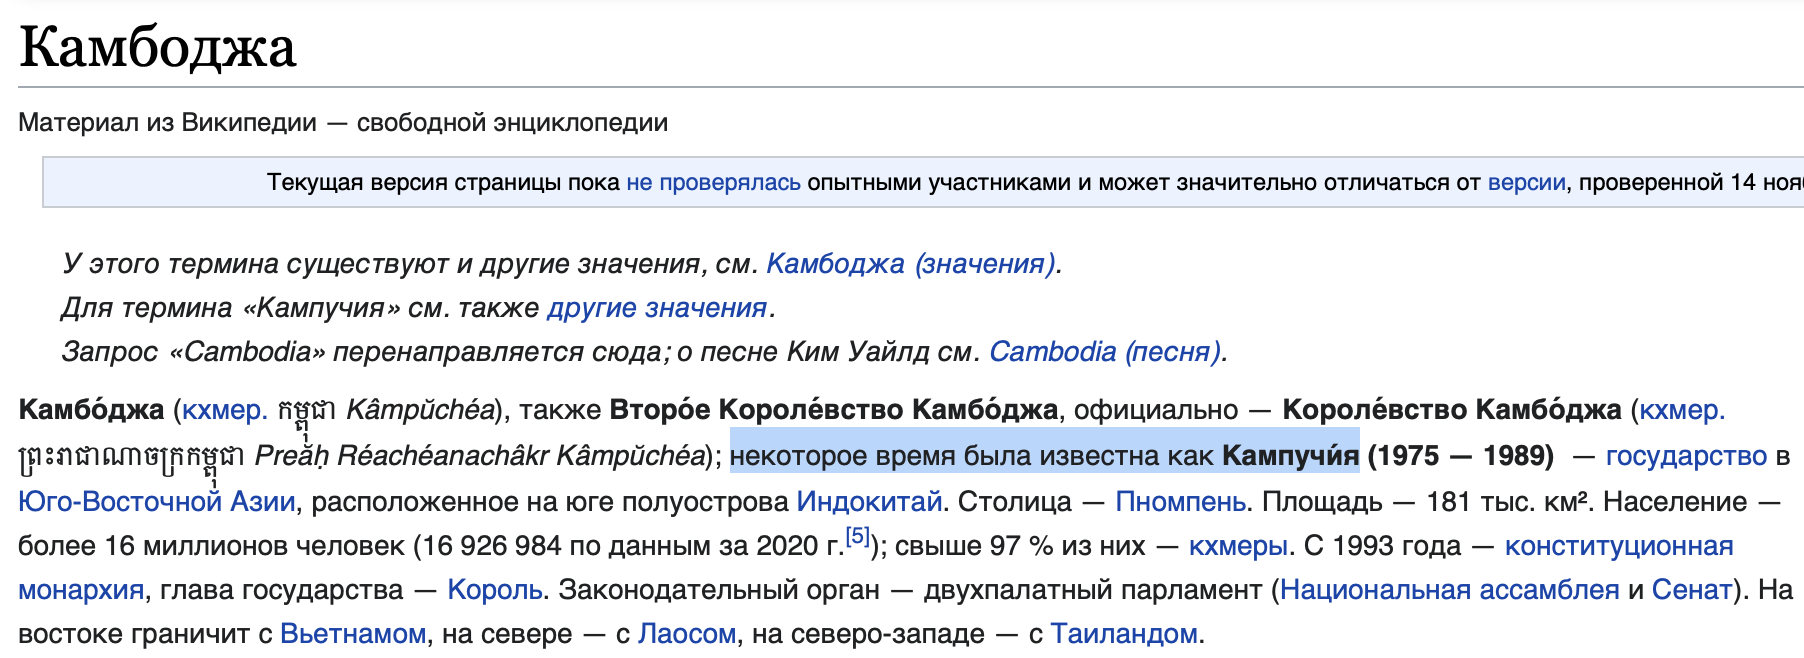Image resolution: width=1804 pixels, height=658 pixels.
Task: Open the "государство" link
Action: 1686,456
